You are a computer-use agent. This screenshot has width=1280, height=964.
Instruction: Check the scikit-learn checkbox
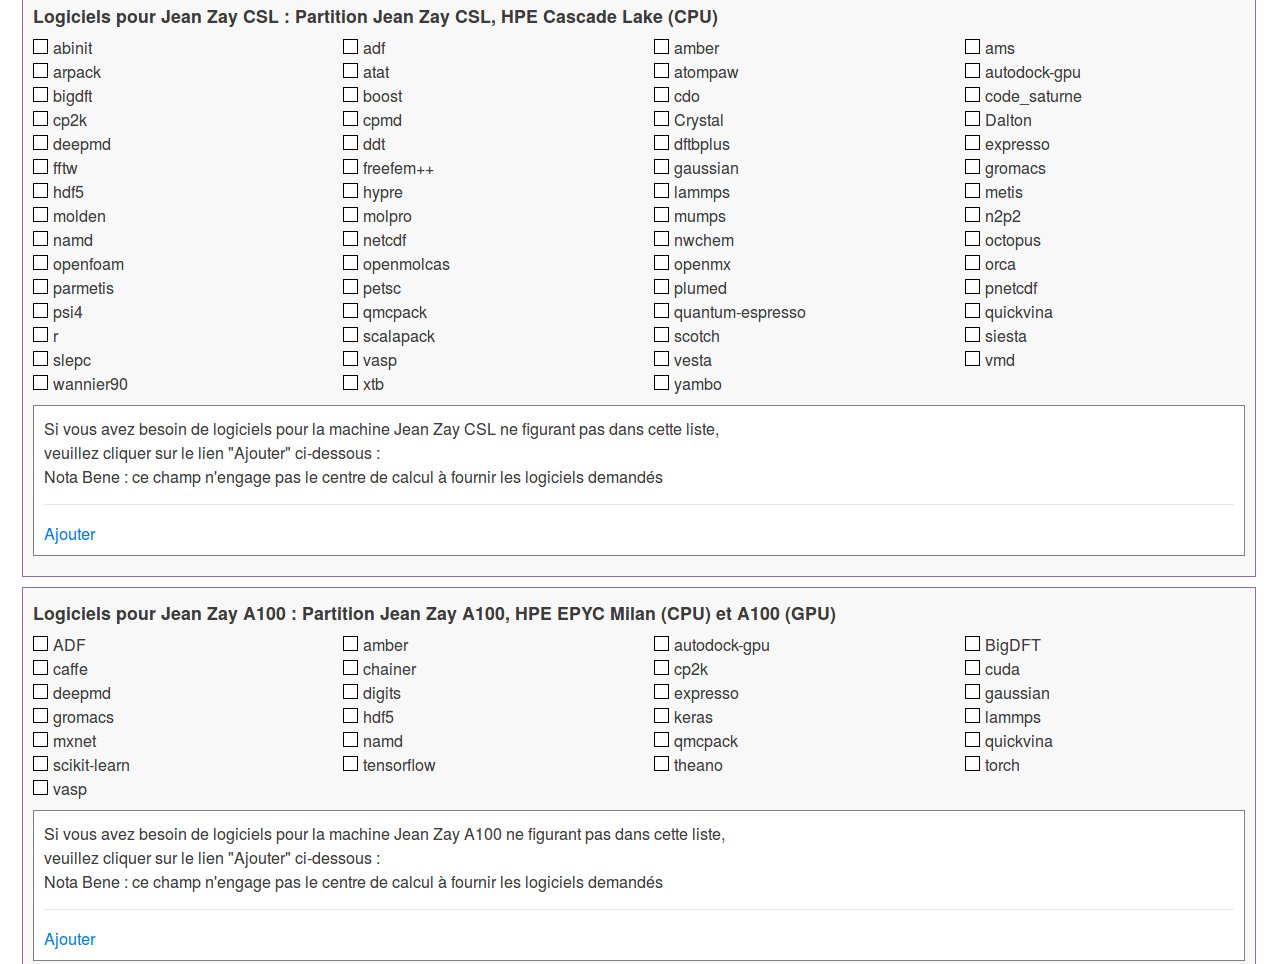41,764
